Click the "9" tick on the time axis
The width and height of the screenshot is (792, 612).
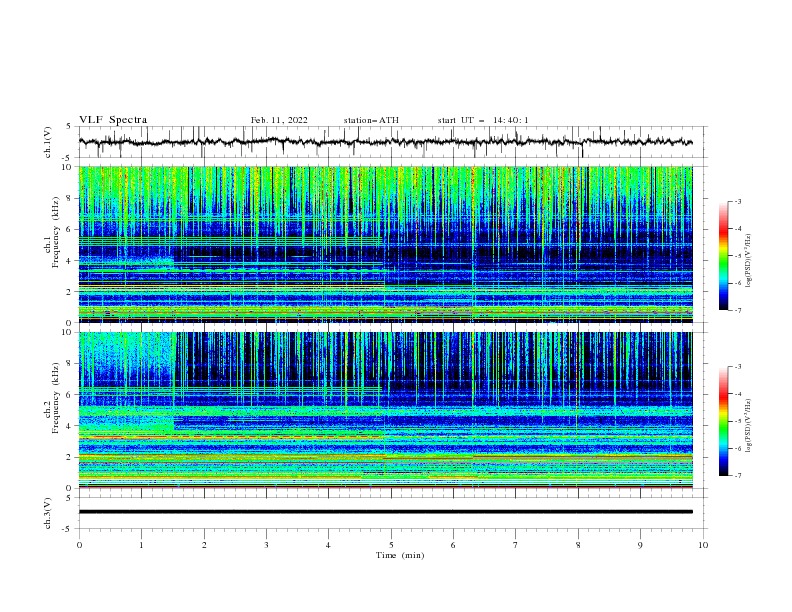(640, 545)
